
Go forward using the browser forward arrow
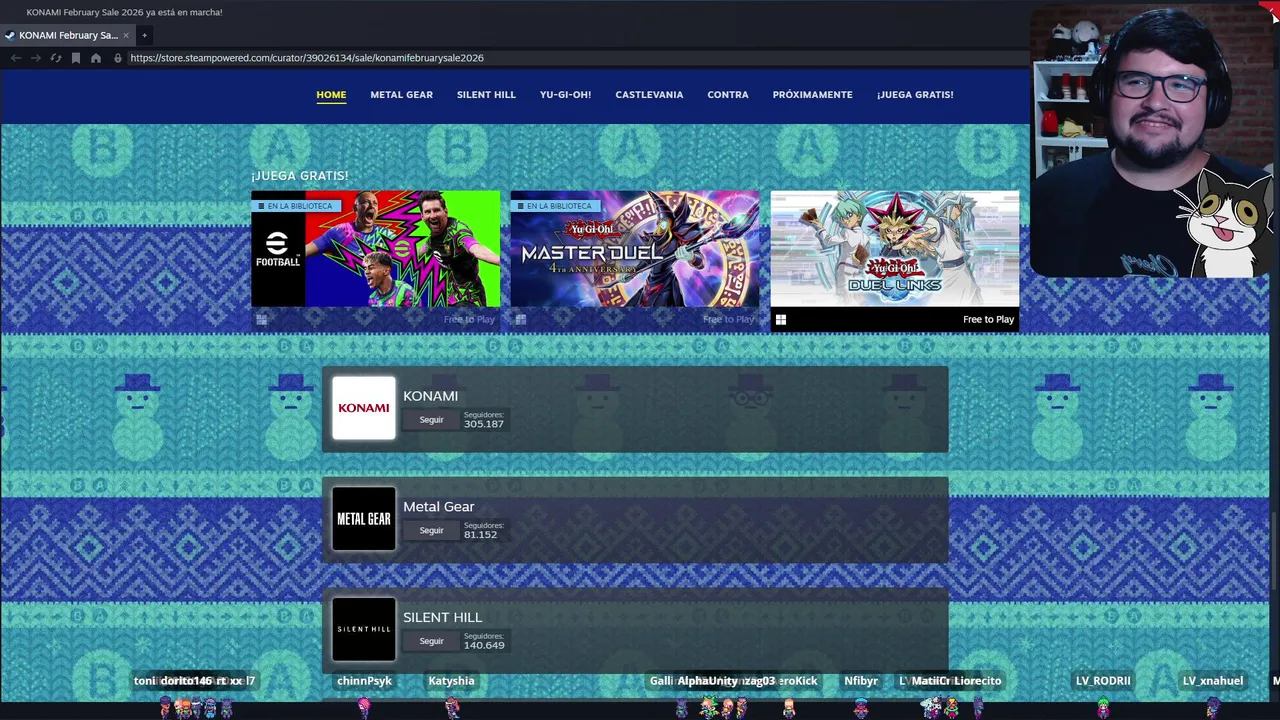(36, 58)
